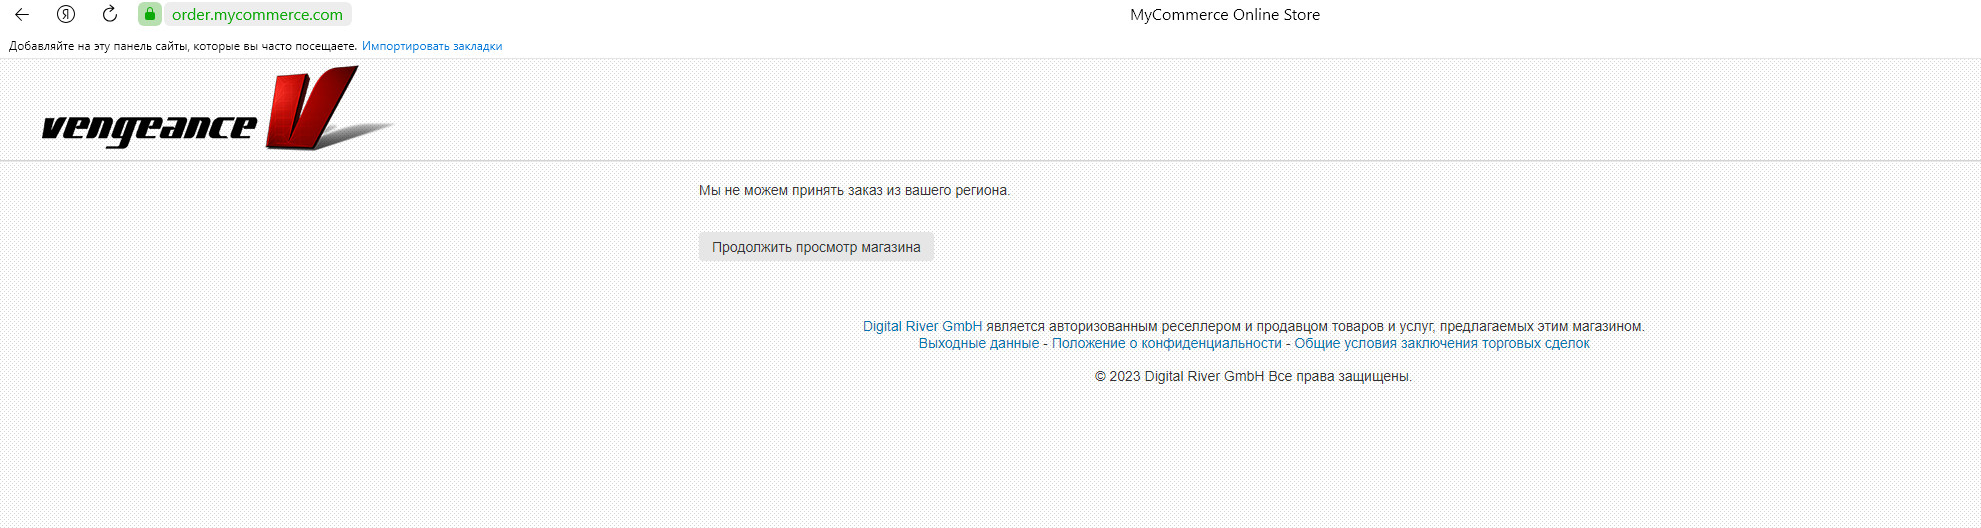Open Положение о конфиденциальности privacy link
Screen dimensions: 1981x528
tap(1166, 343)
